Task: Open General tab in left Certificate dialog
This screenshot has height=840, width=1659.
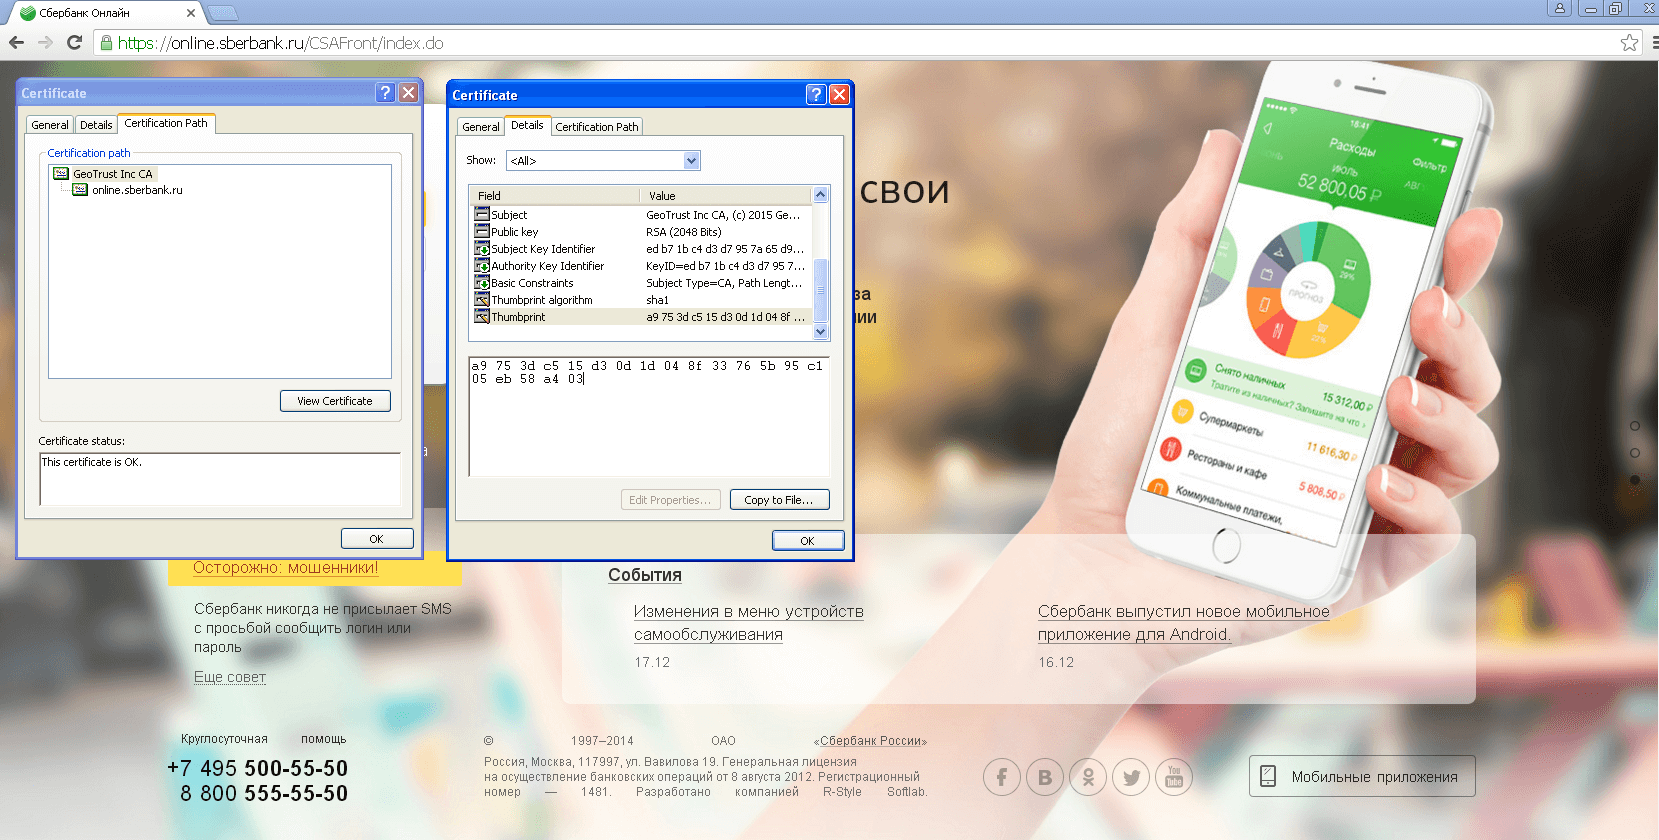Action: click(x=50, y=125)
